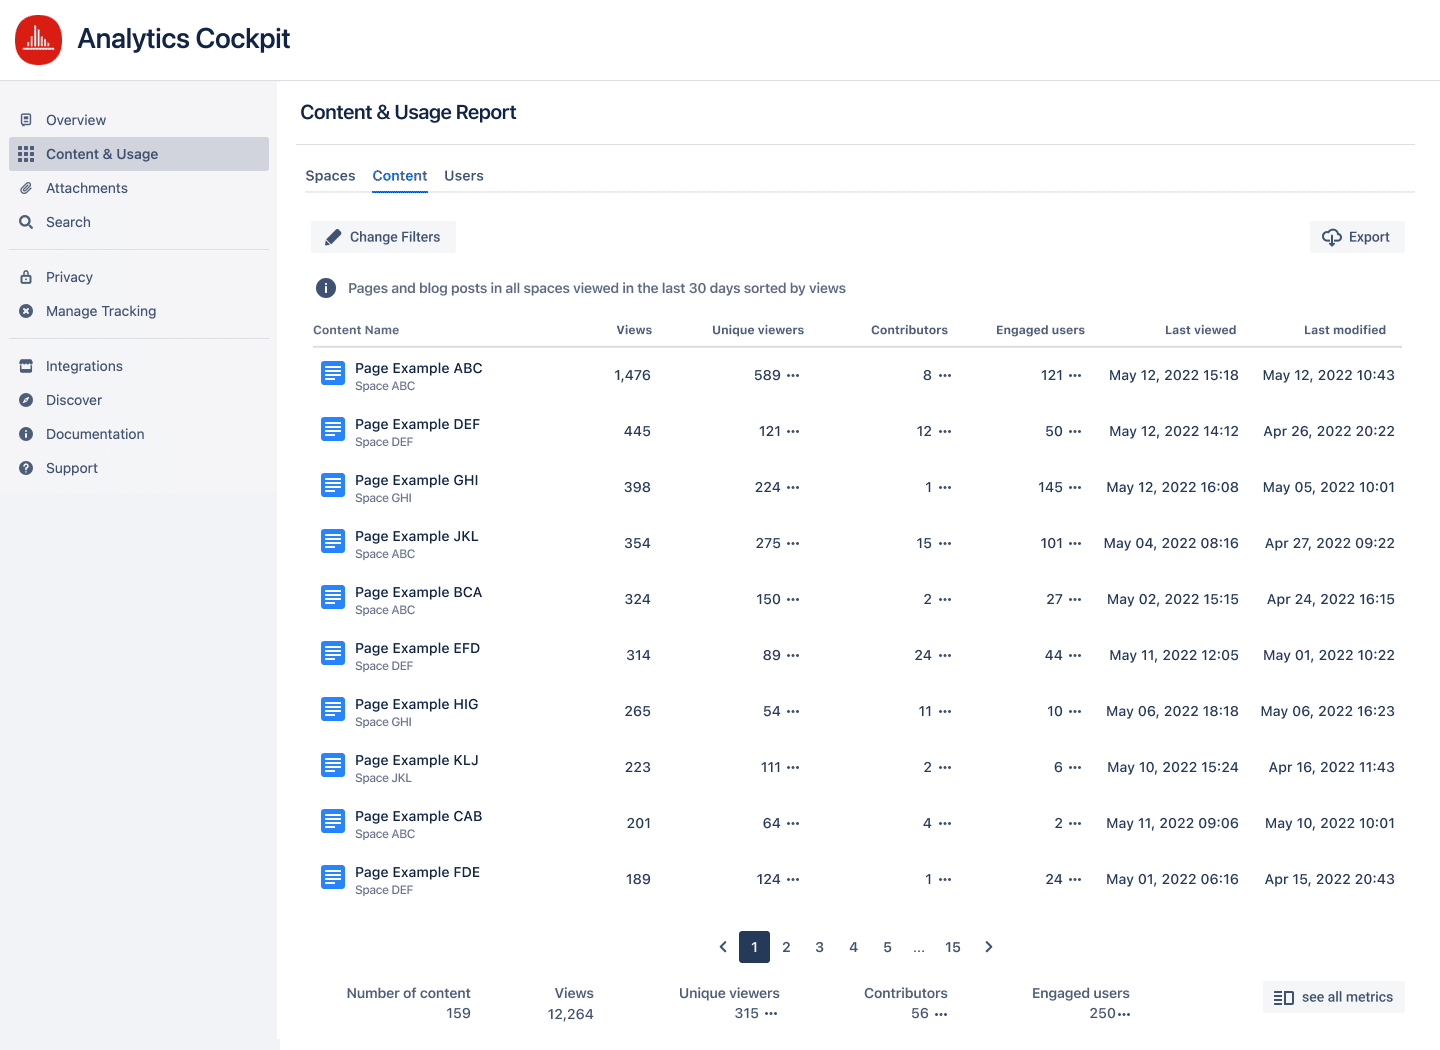Click the Manage Tracking icon

[x=26, y=311]
